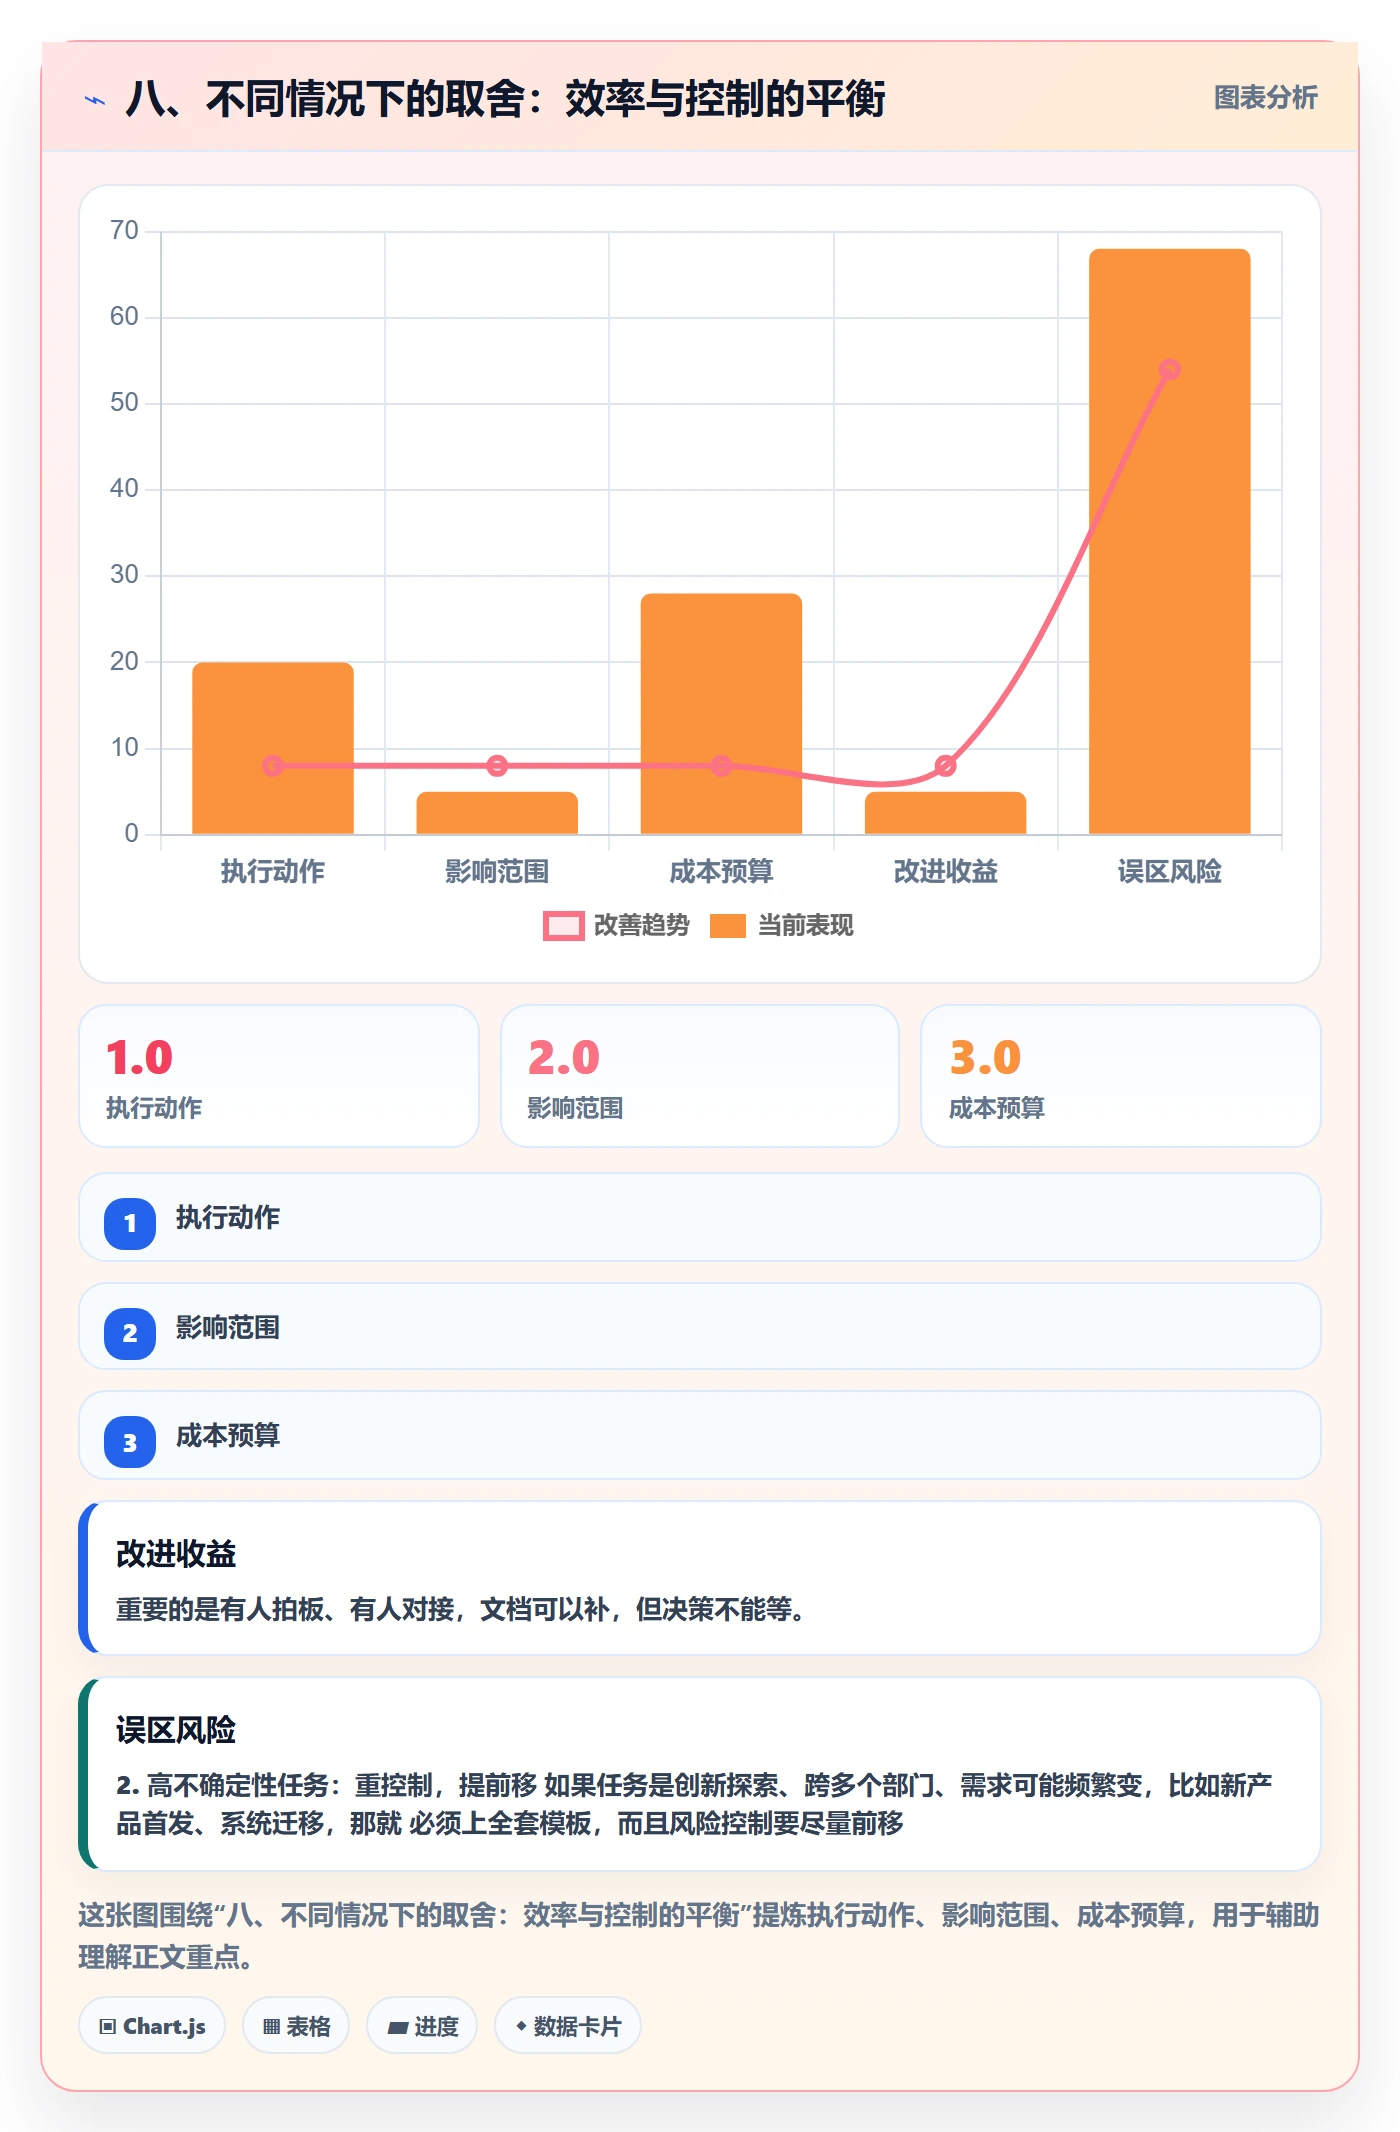This screenshot has width=1400, height=2132.
Task: Toggle the 改善趋势 legend swatch
Action: [563, 926]
